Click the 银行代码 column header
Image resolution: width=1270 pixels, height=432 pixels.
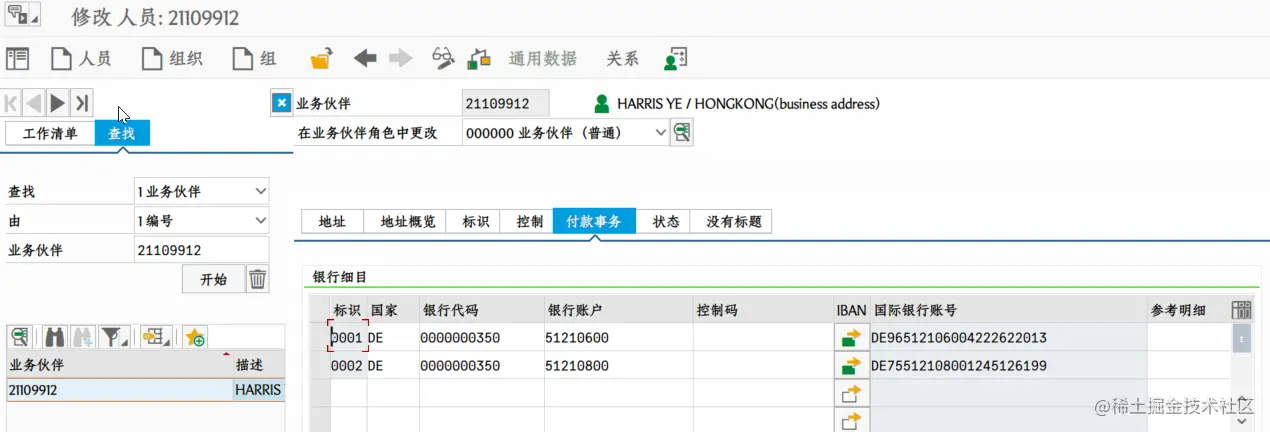(x=482, y=310)
